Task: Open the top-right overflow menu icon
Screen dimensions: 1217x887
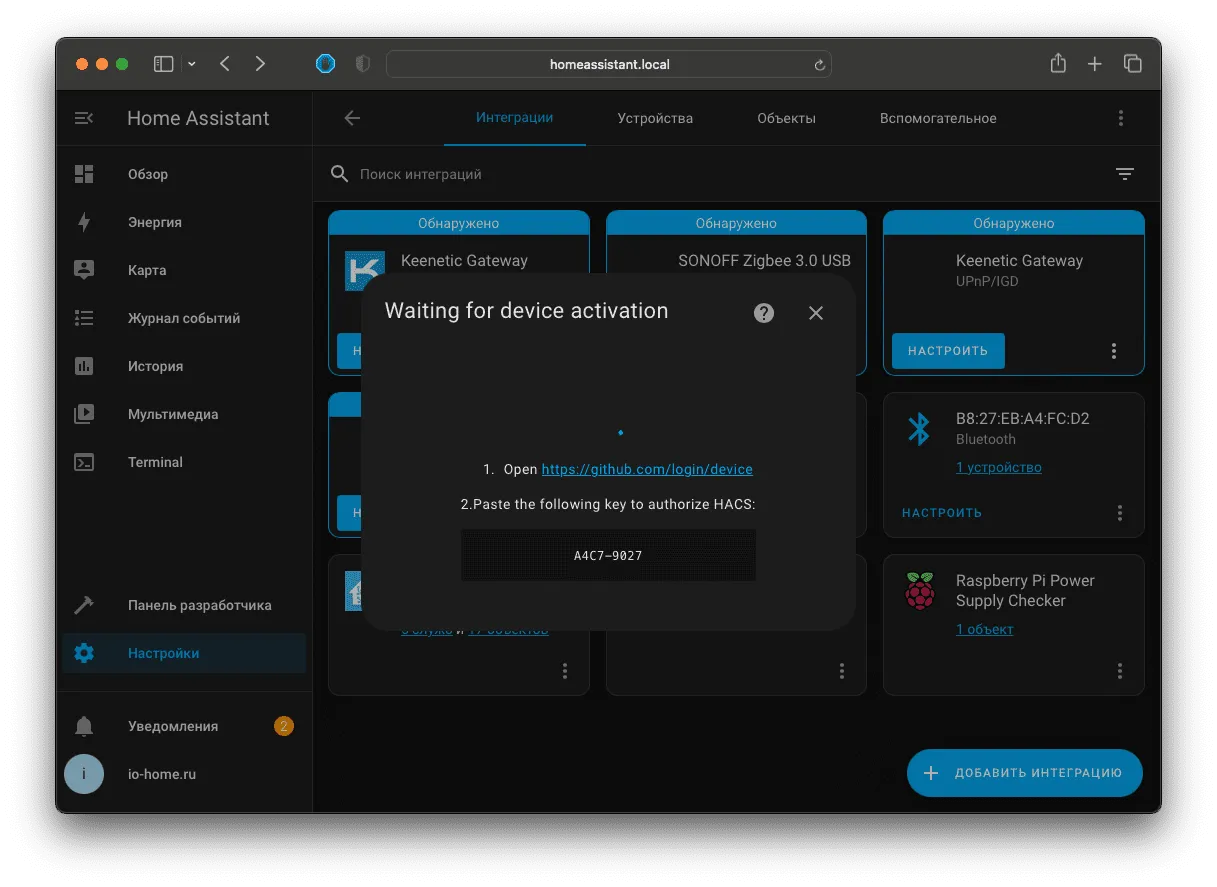Action: (x=1121, y=118)
